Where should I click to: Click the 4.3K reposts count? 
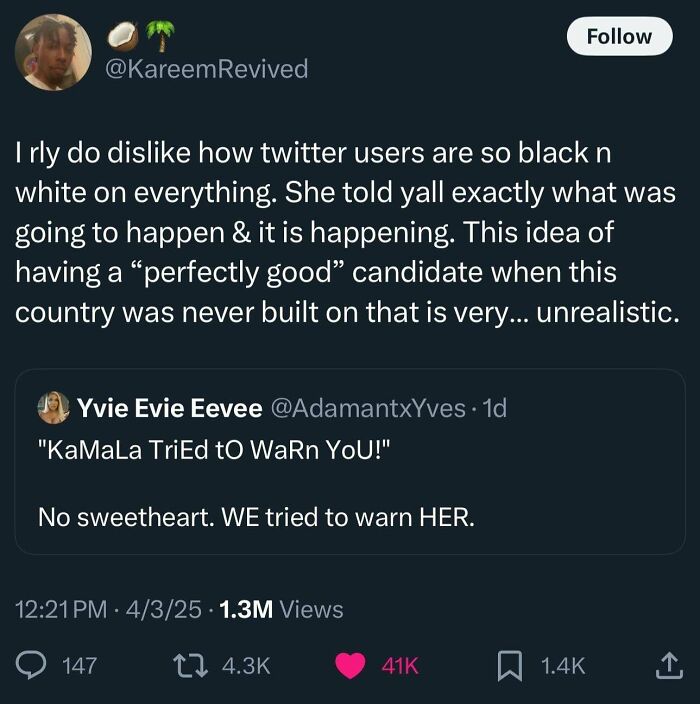(x=244, y=665)
